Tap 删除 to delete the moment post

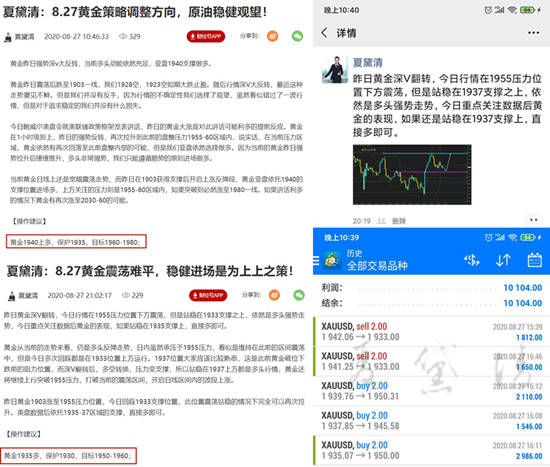click(x=399, y=221)
